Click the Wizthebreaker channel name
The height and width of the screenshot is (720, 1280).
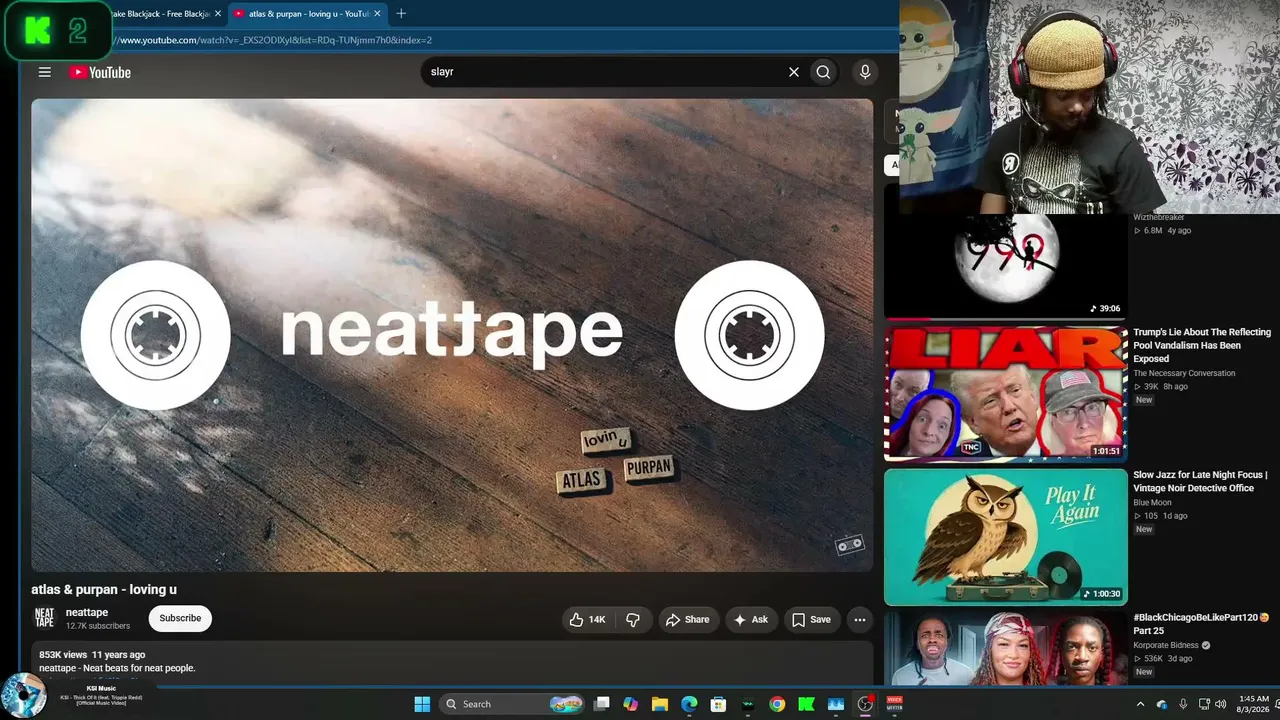pos(1158,217)
